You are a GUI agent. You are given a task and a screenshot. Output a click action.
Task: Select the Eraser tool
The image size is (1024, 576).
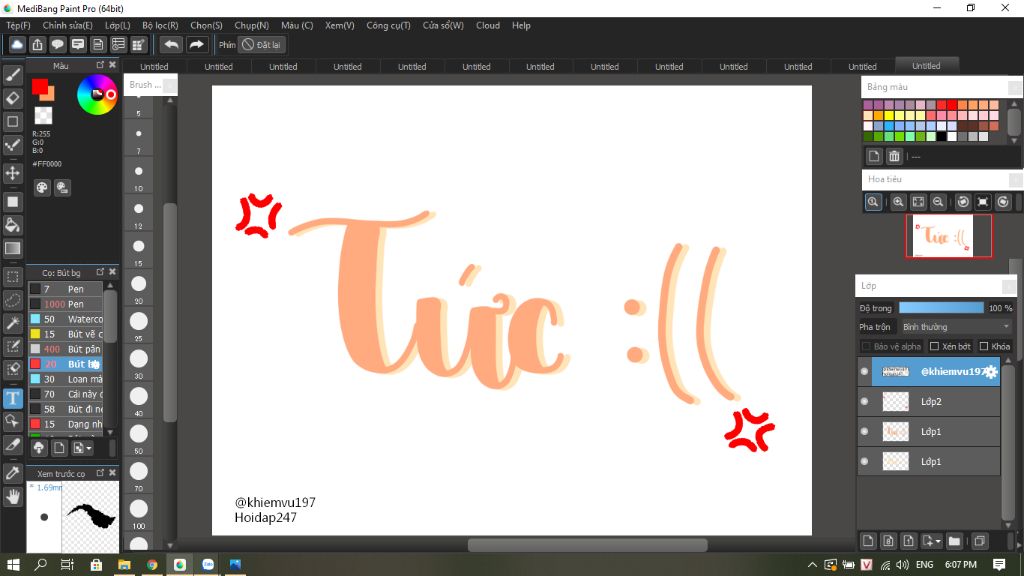(12, 99)
